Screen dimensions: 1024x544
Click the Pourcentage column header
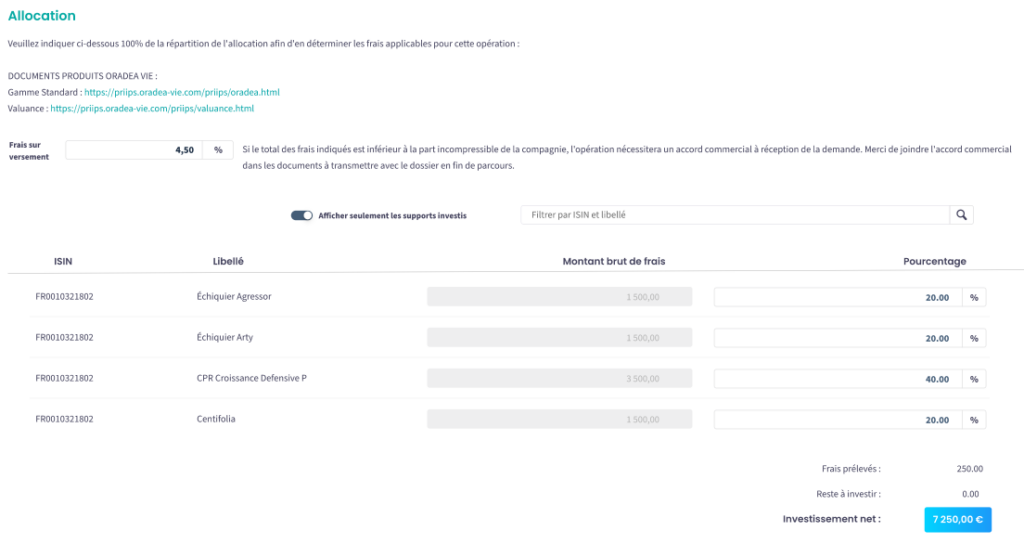tap(934, 261)
